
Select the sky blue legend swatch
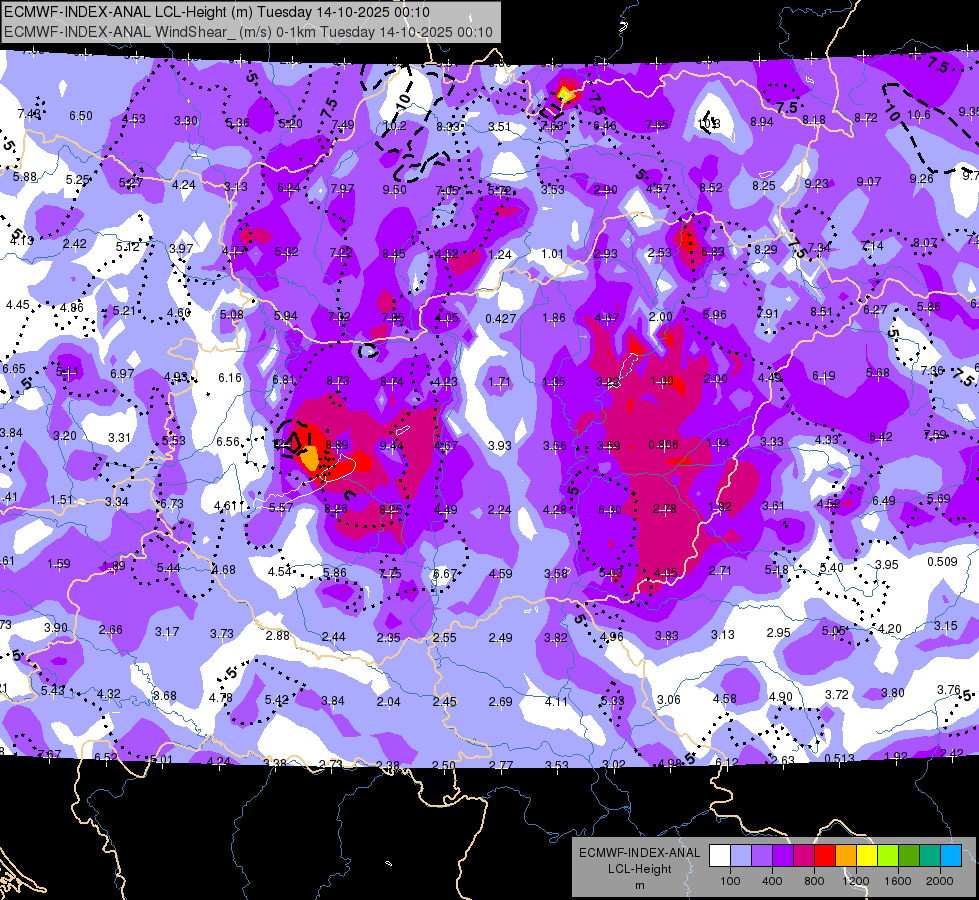click(951, 856)
